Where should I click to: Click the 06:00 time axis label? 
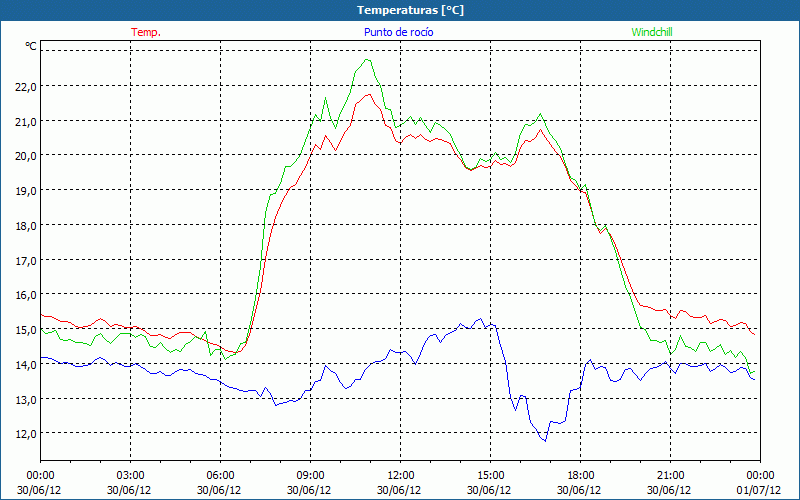pyautogui.click(x=220, y=476)
